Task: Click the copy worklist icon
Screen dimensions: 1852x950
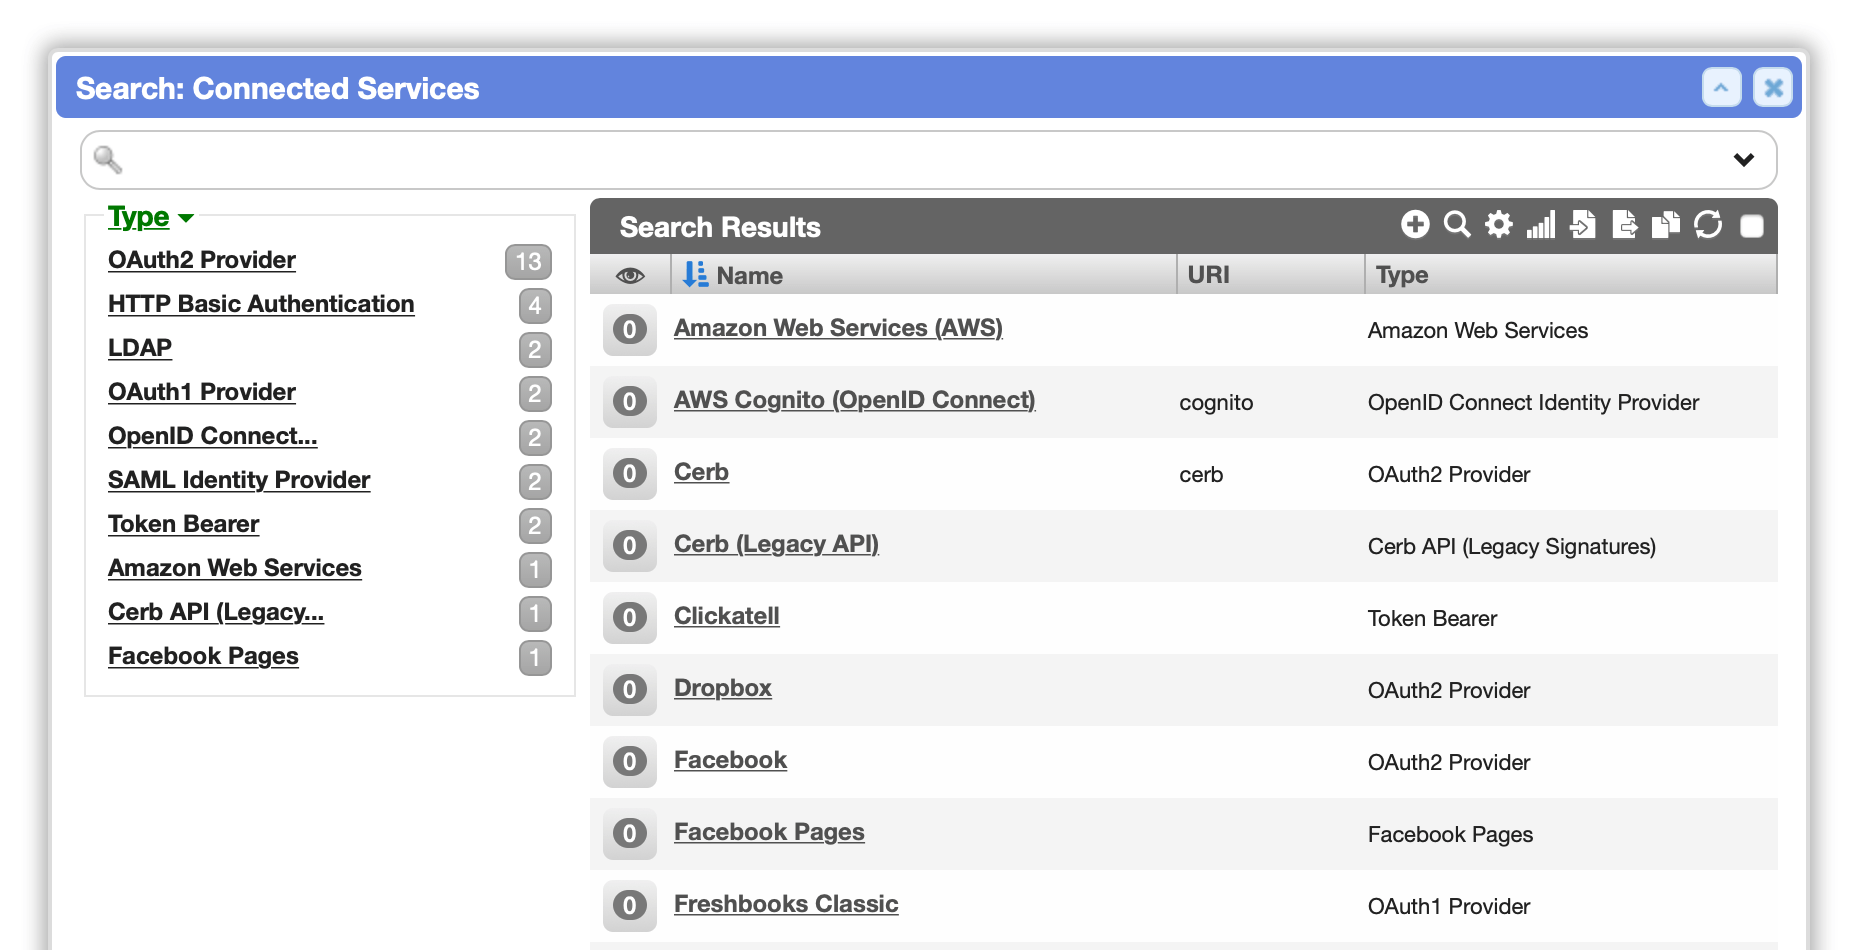Action: pyautogui.click(x=1666, y=224)
